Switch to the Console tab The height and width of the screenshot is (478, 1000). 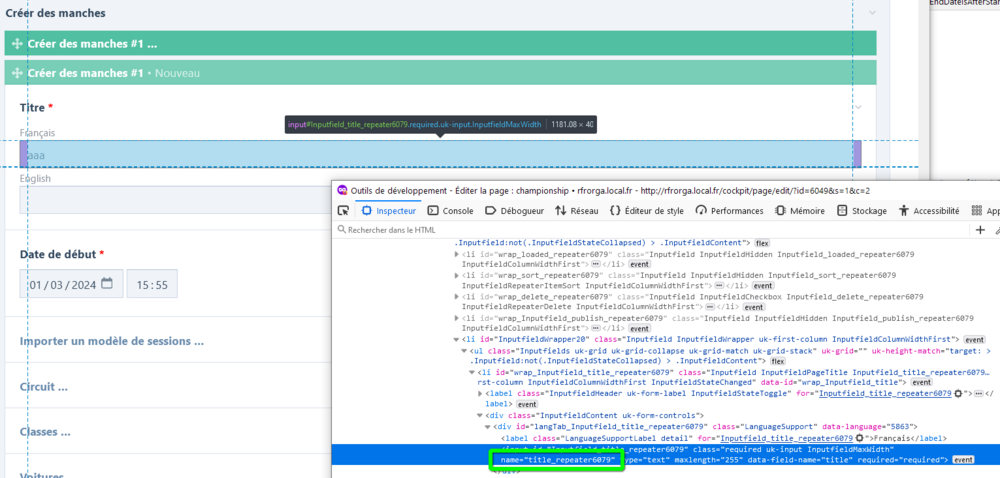pyautogui.click(x=451, y=211)
